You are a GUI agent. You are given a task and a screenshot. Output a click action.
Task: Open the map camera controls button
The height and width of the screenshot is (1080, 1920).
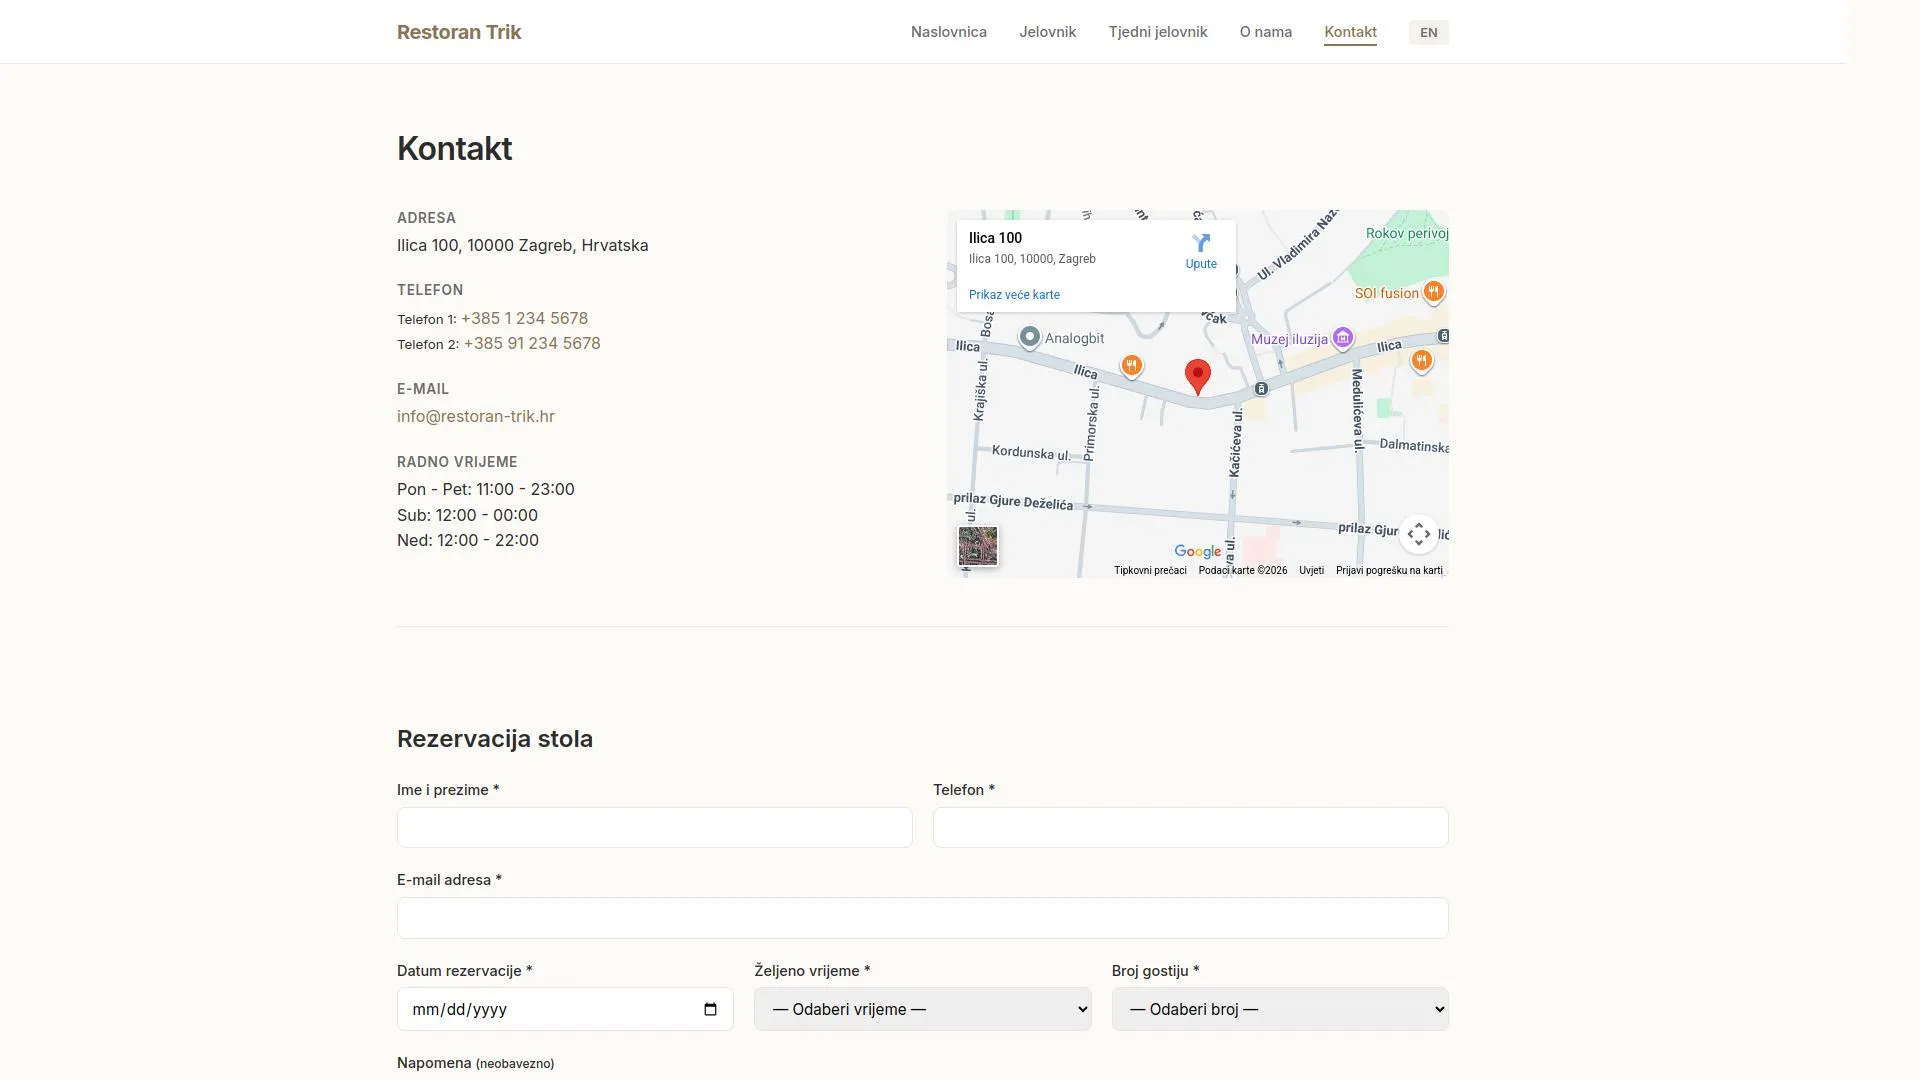pyautogui.click(x=1418, y=534)
